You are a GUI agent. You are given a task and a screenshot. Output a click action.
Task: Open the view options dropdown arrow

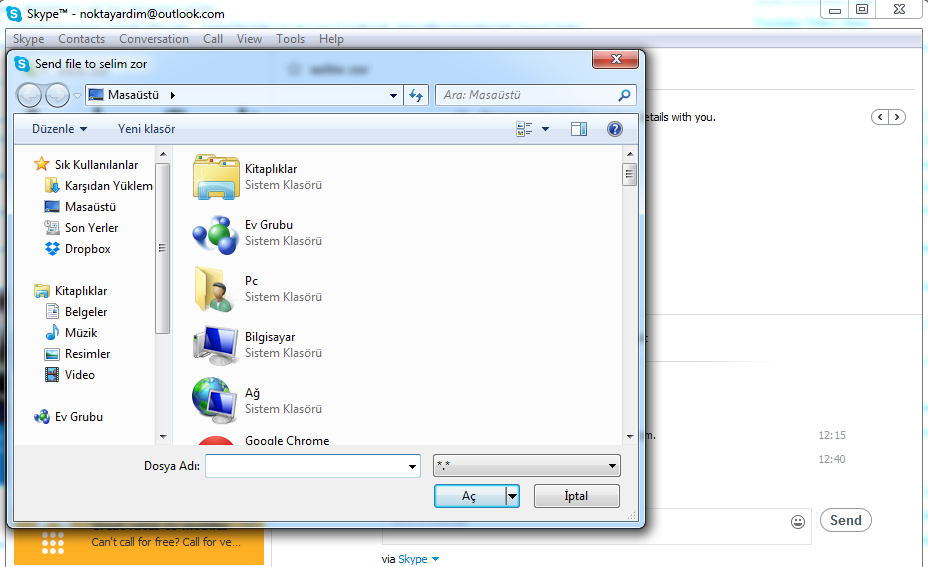coord(545,129)
